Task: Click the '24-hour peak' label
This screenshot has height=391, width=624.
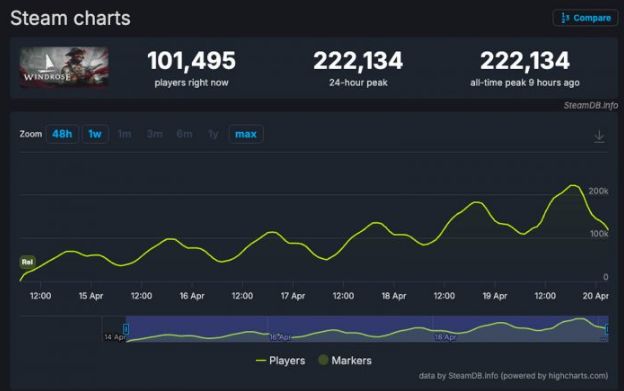Action: coord(358,83)
